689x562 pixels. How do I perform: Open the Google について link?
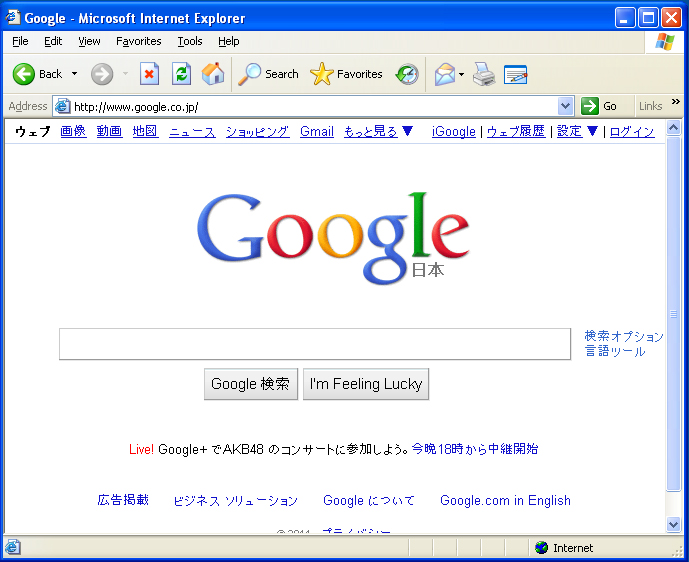click(x=369, y=500)
